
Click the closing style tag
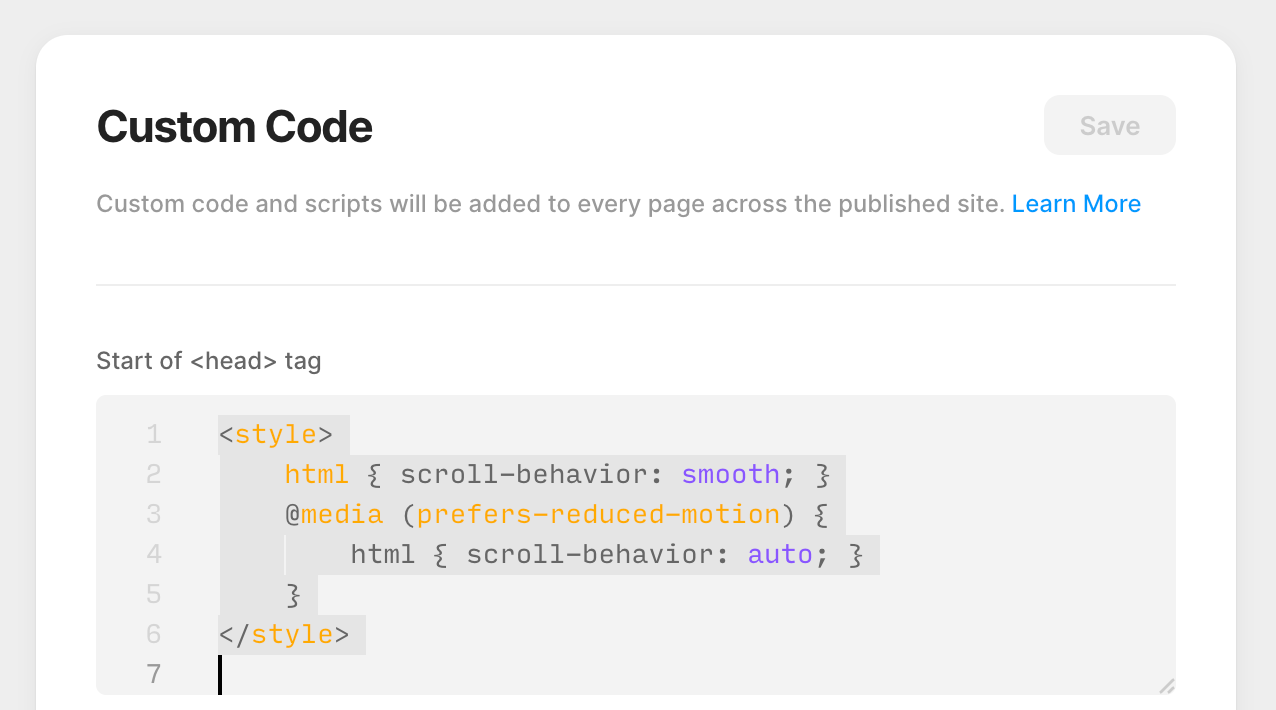pos(284,634)
